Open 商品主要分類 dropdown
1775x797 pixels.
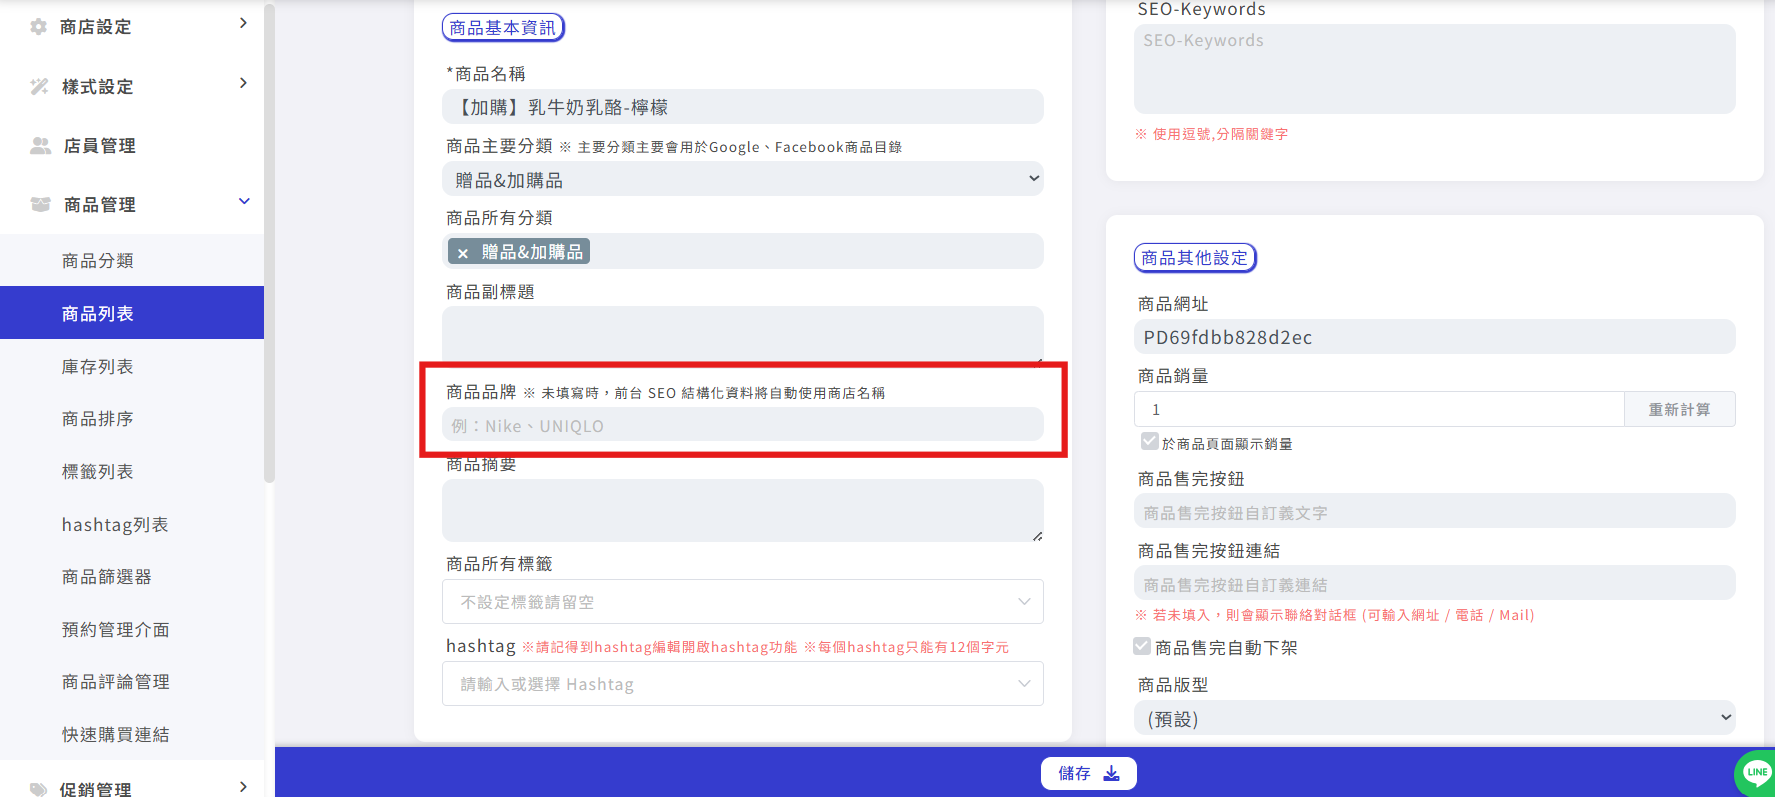tap(743, 179)
